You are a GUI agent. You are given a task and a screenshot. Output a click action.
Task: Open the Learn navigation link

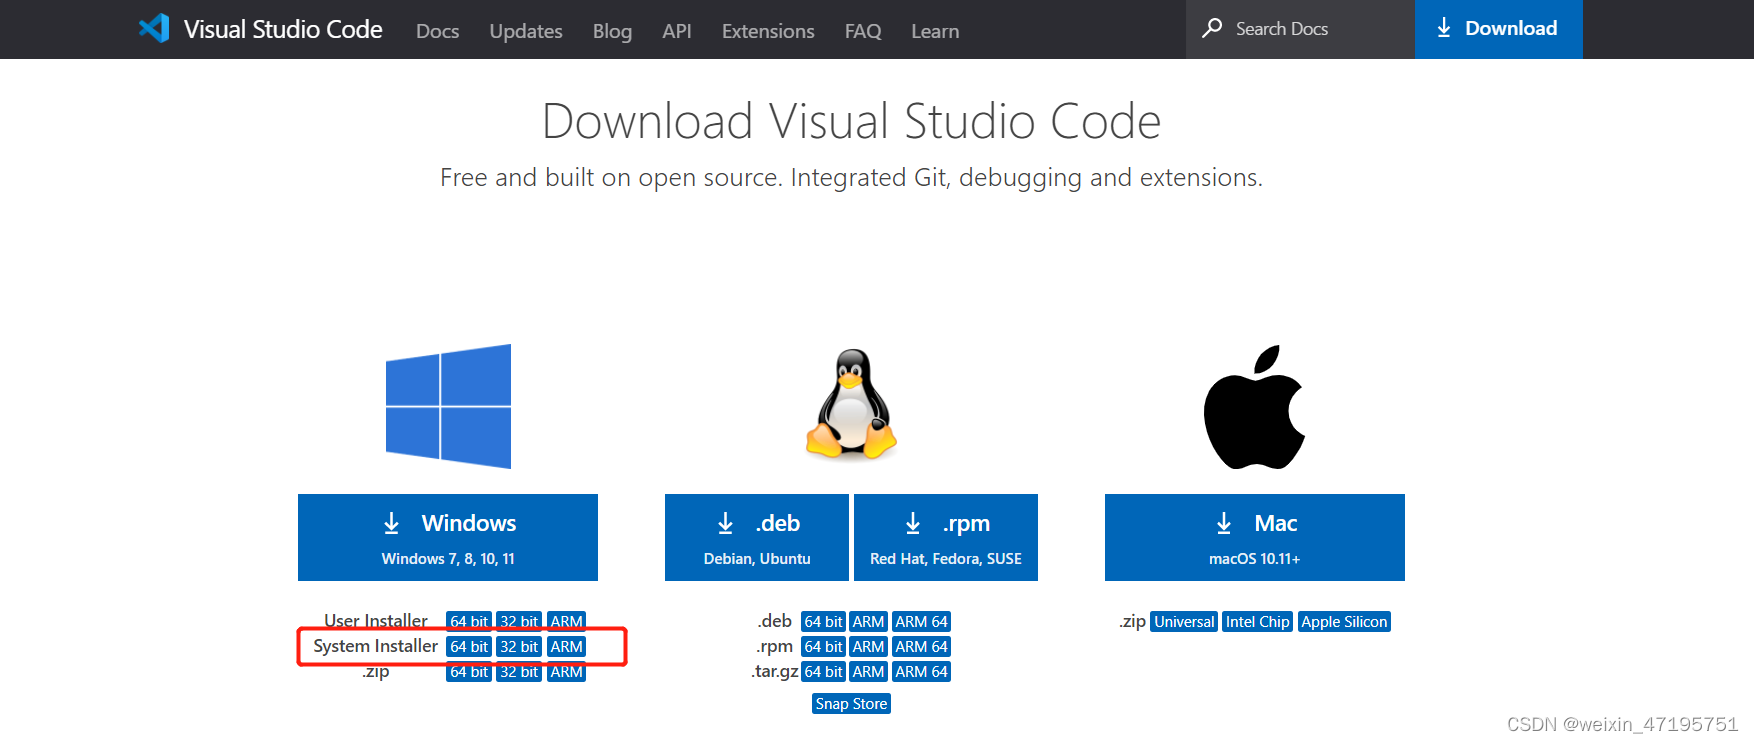[935, 31]
